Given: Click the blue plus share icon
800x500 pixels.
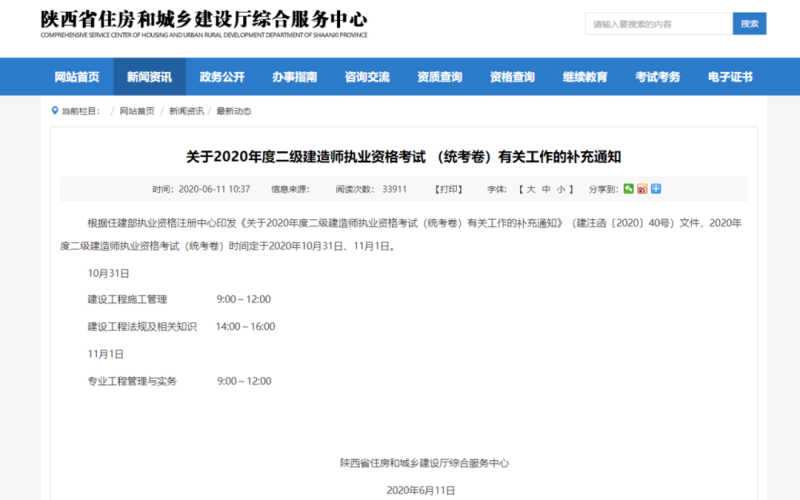Looking at the screenshot, I should pos(656,188).
